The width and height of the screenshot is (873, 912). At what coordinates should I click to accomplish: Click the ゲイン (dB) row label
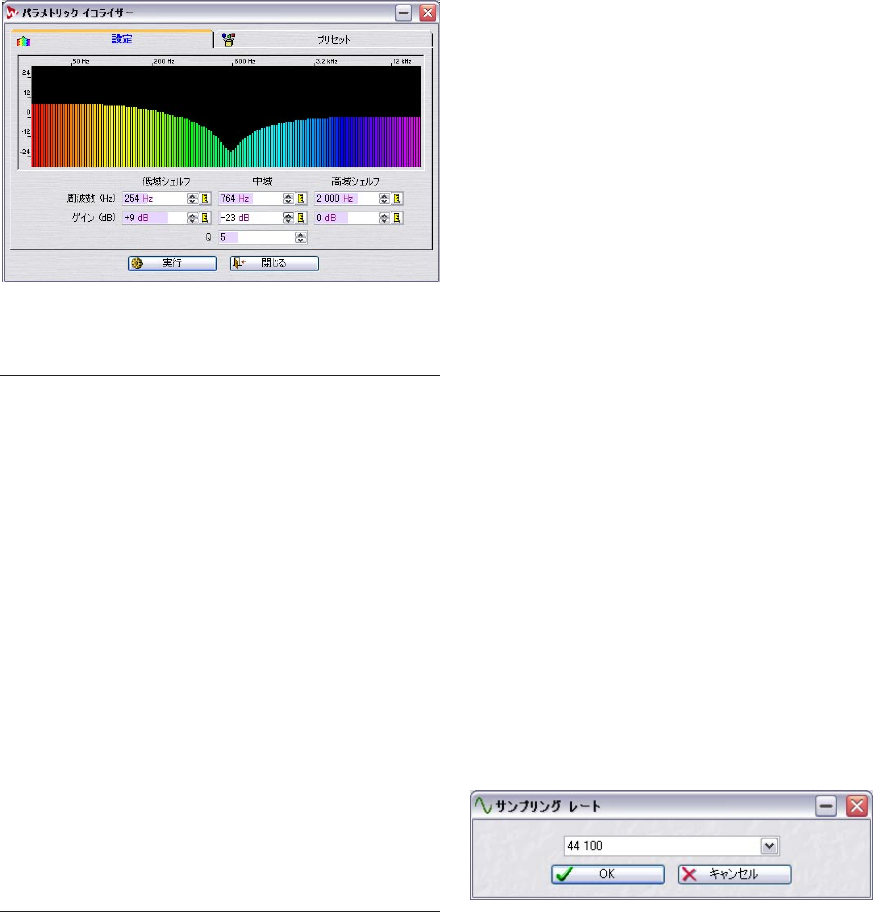tap(93, 218)
